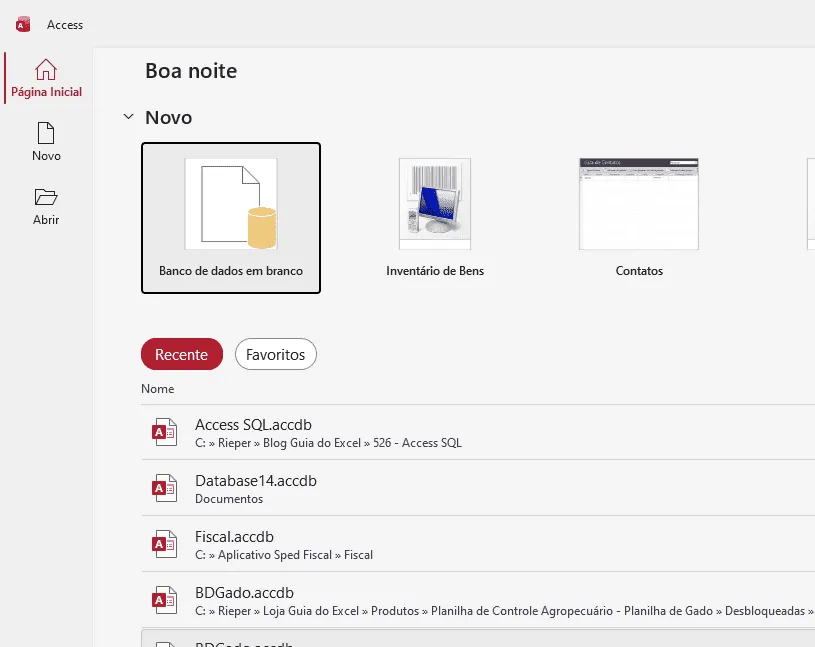The image size is (815, 647).
Task: Choose Banco de dados em branco template
Action: pyautogui.click(x=231, y=218)
